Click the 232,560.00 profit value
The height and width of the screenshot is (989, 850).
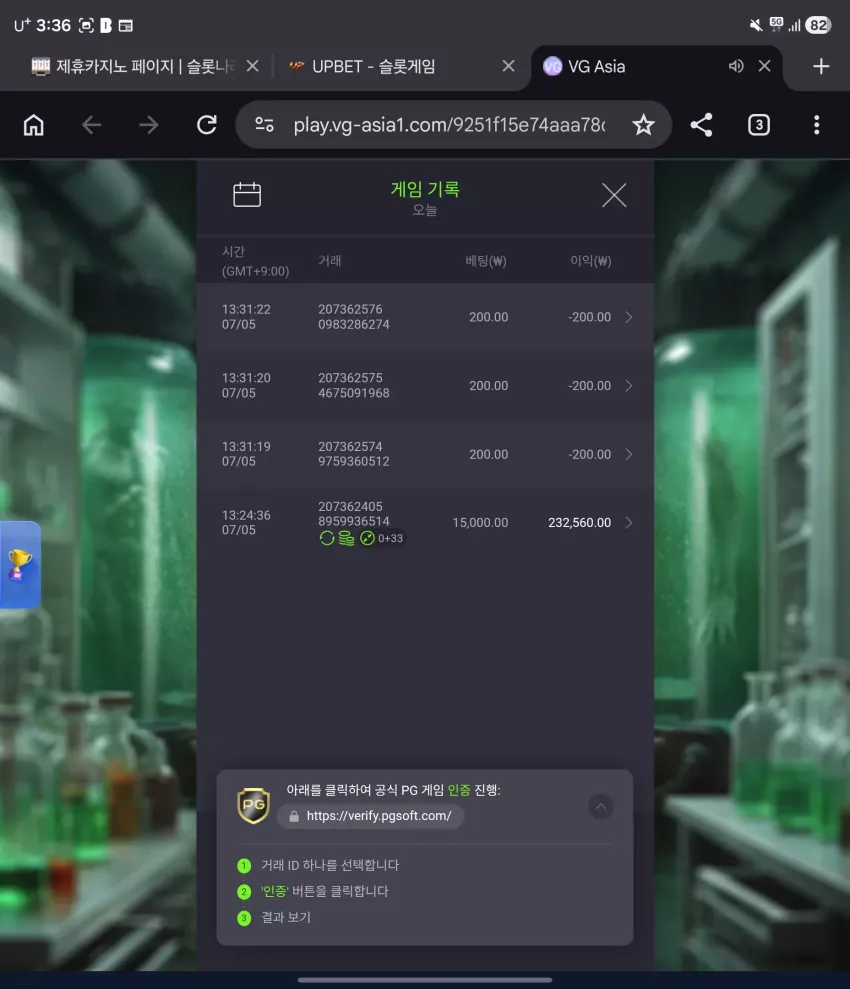[579, 523]
